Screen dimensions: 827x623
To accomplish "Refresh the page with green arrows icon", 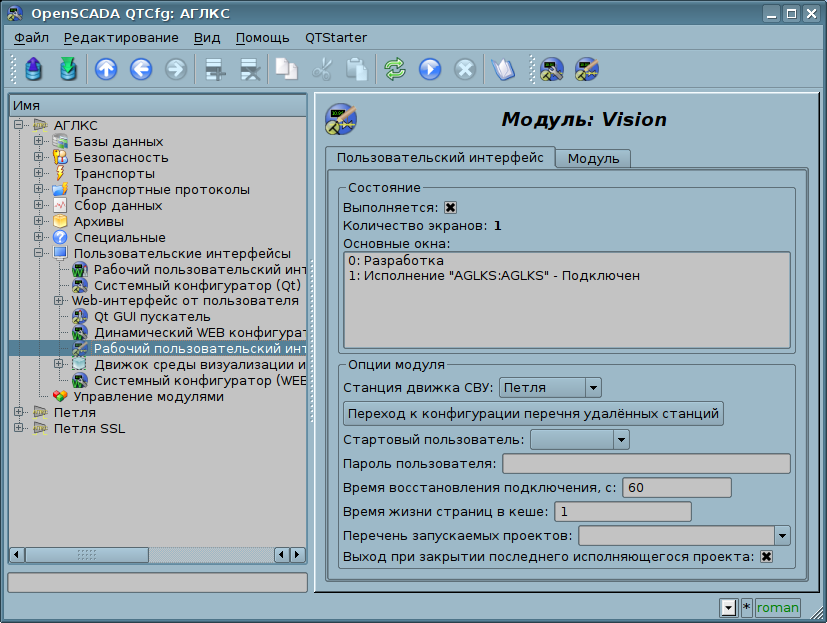I will pyautogui.click(x=396, y=69).
